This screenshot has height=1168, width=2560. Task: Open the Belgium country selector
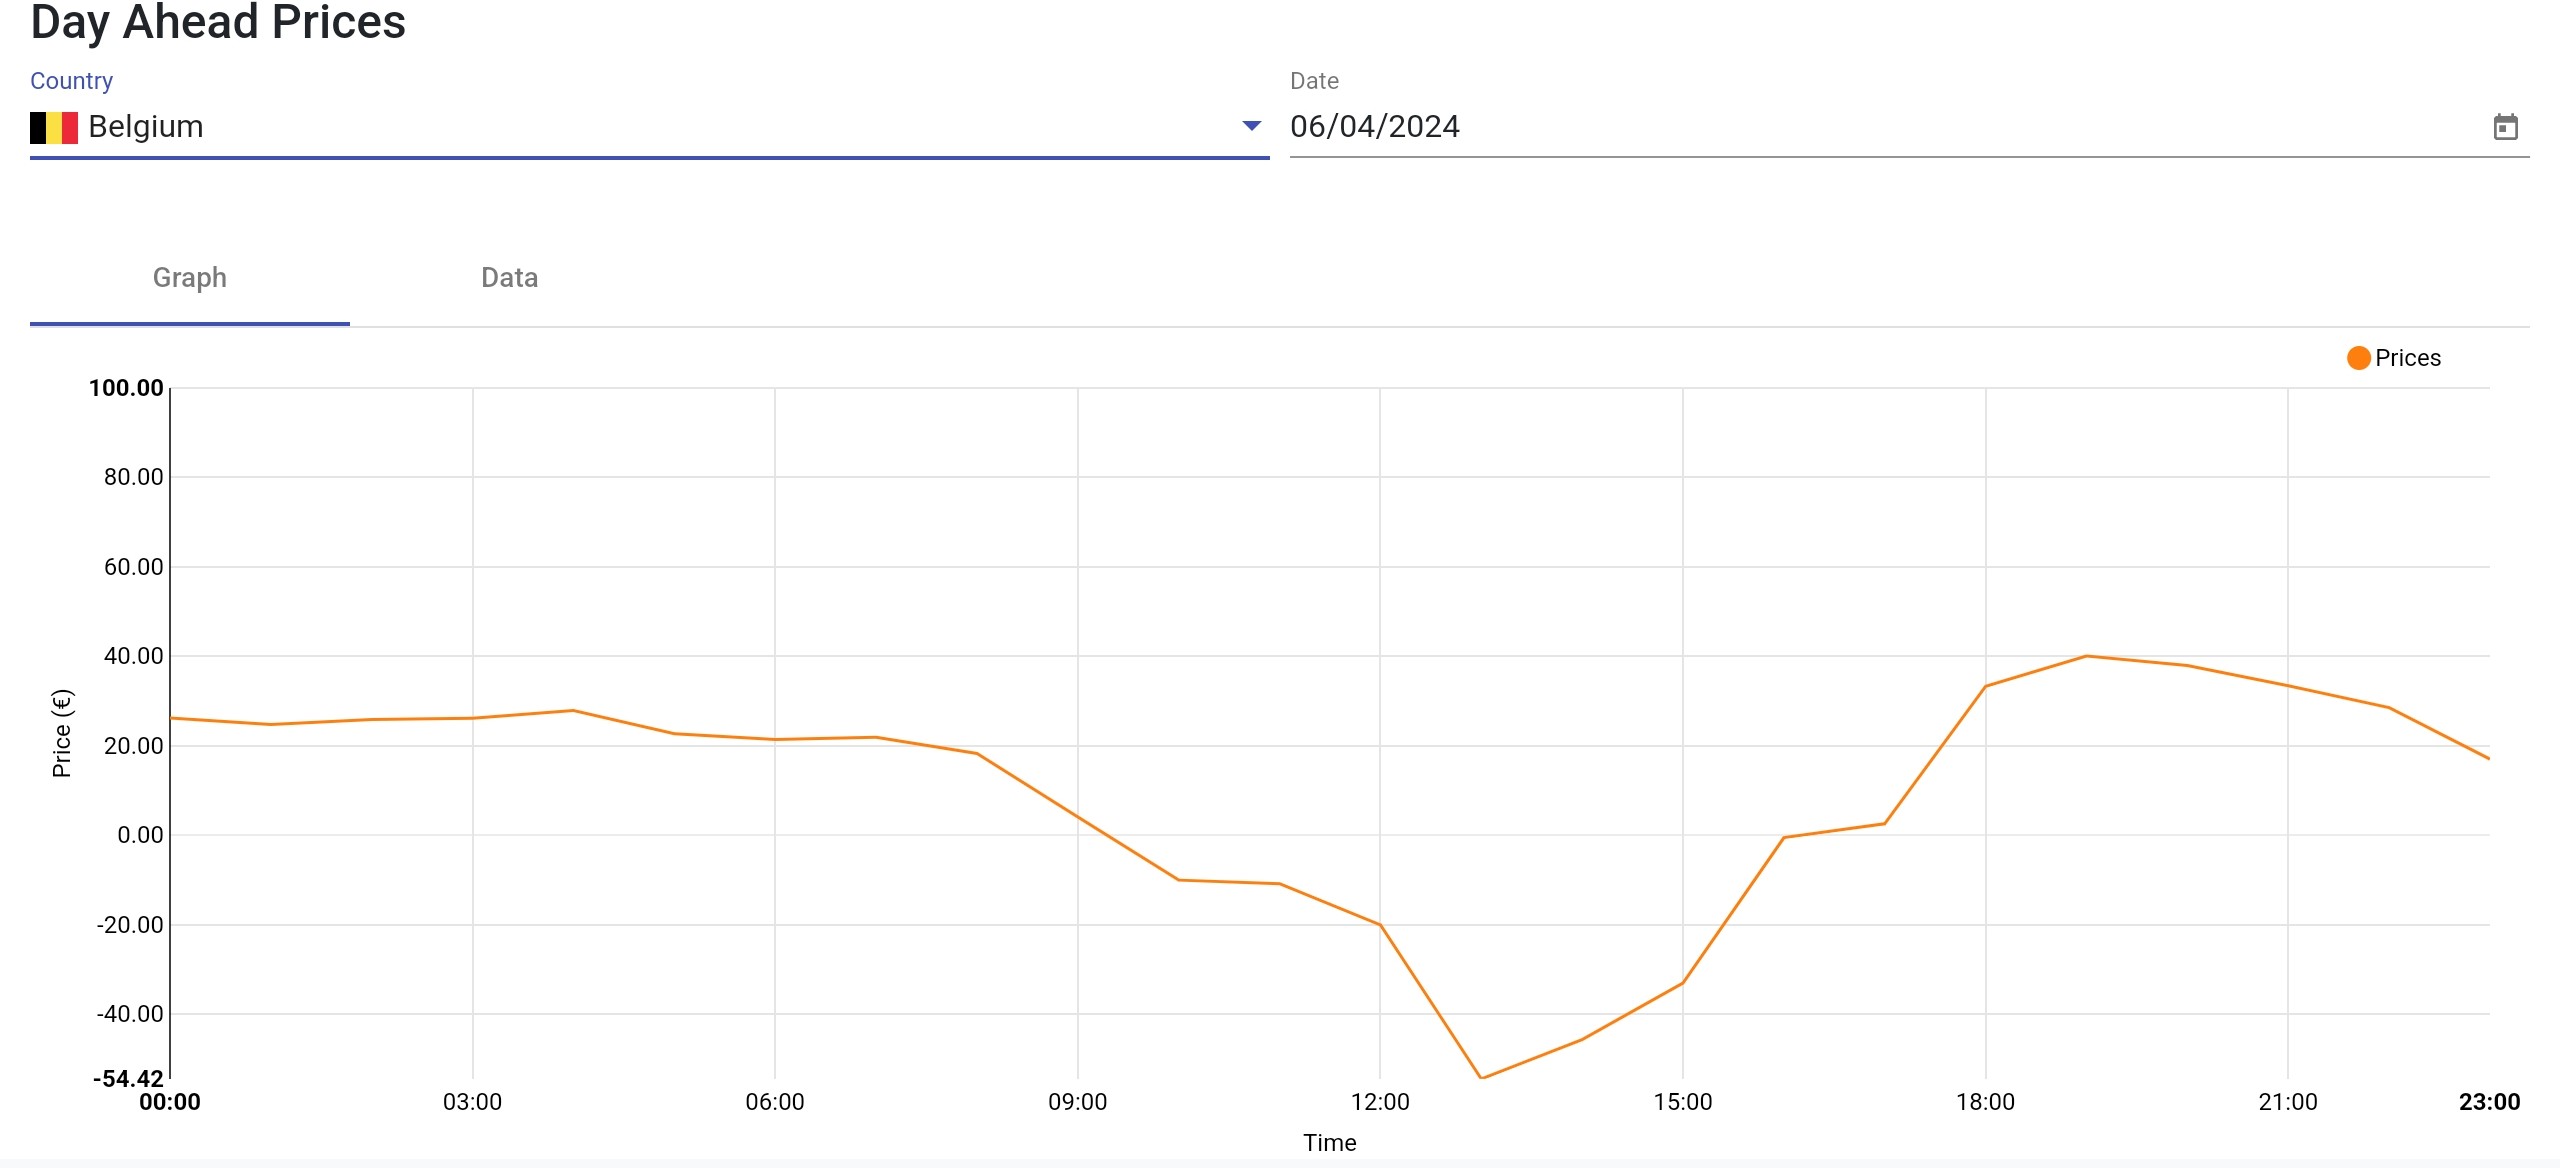coord(640,127)
